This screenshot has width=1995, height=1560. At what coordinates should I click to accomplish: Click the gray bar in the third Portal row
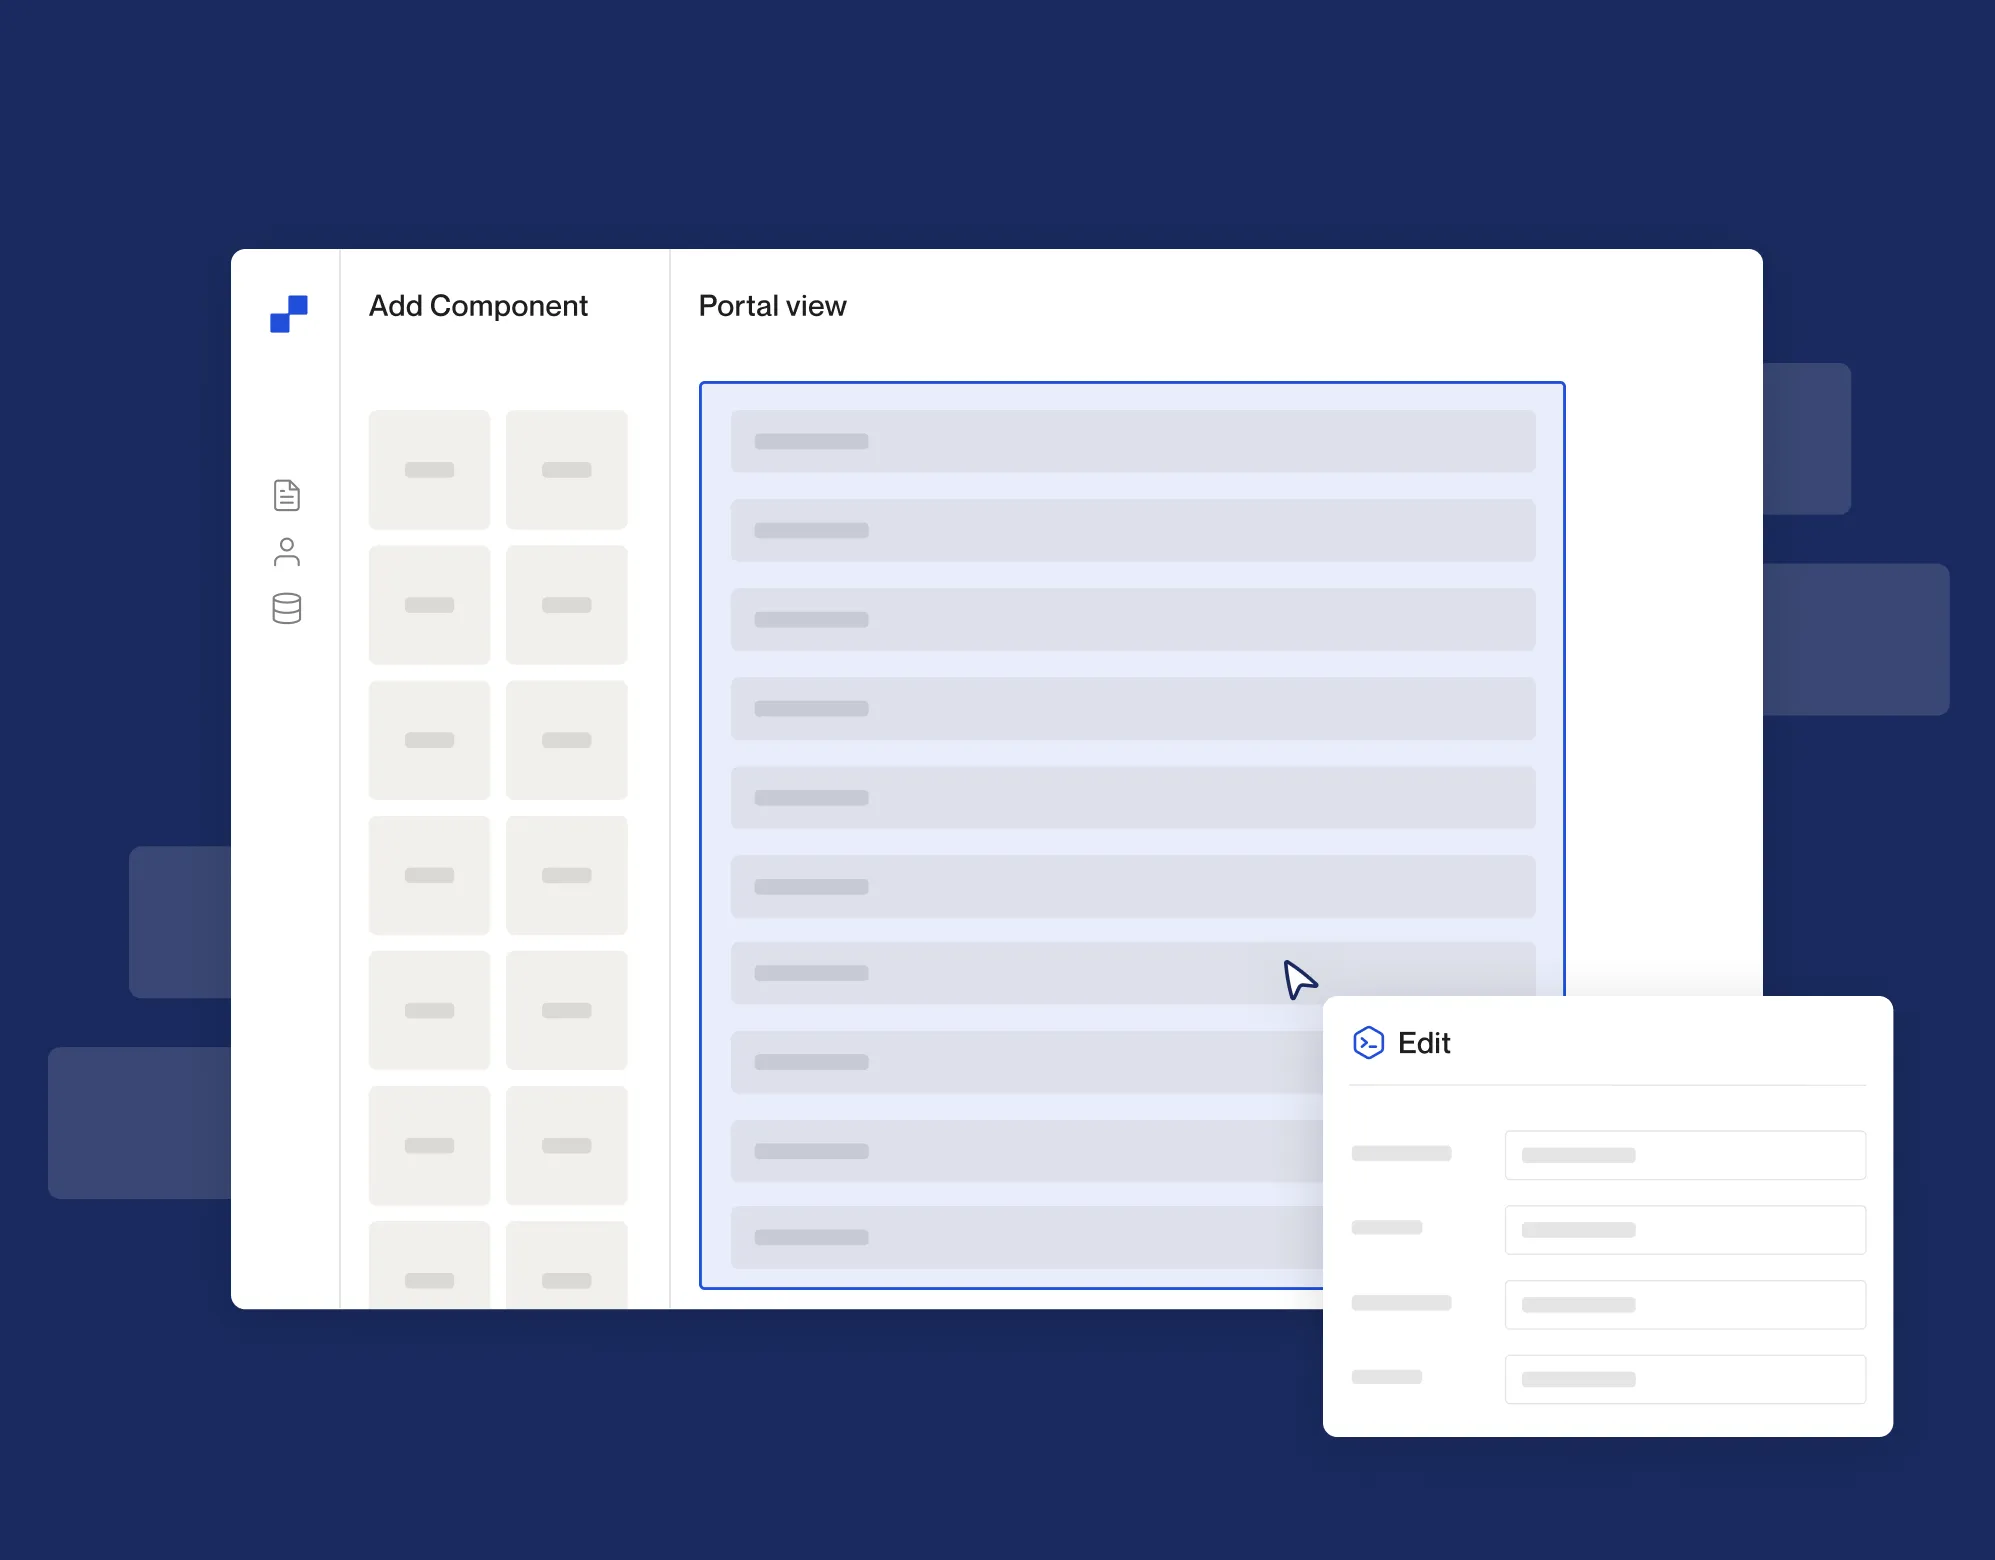point(812,619)
